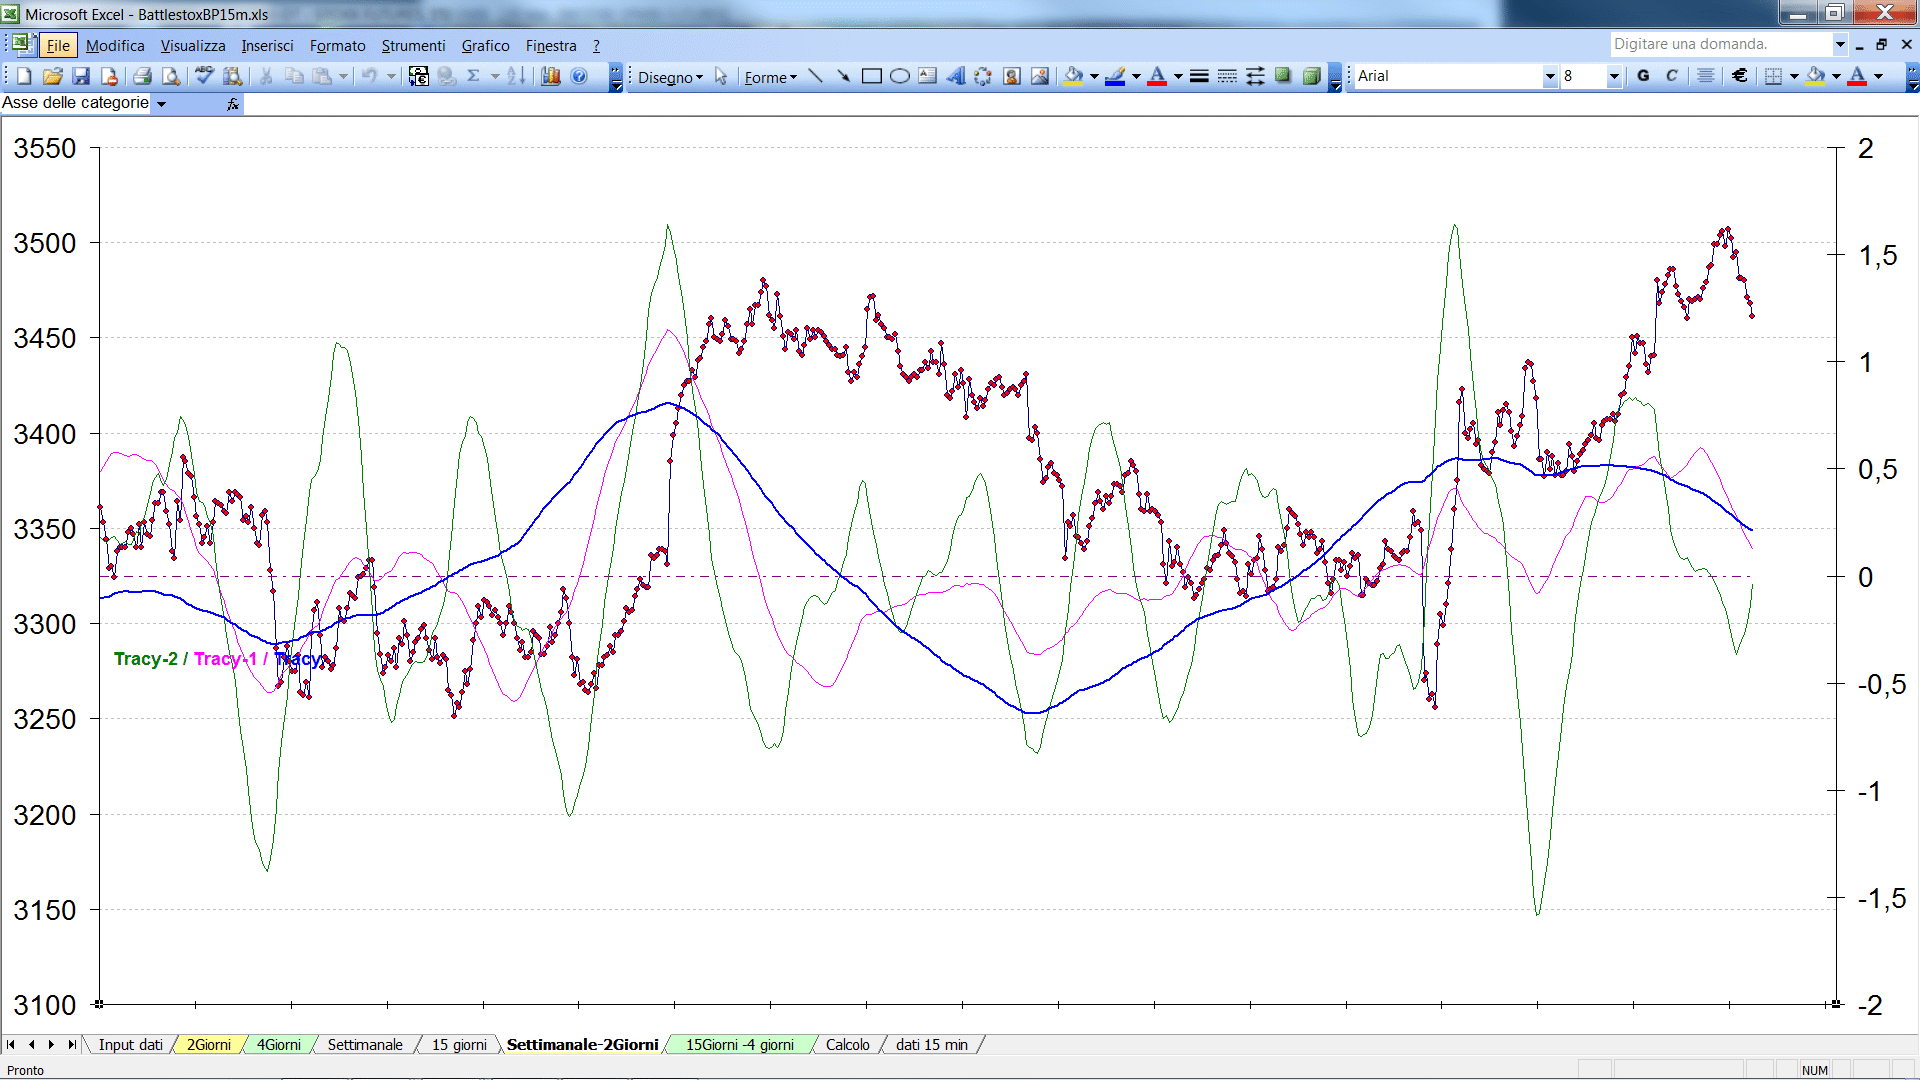The height and width of the screenshot is (1080, 1920).
Task: Open the Grafico menu
Action: point(485,46)
